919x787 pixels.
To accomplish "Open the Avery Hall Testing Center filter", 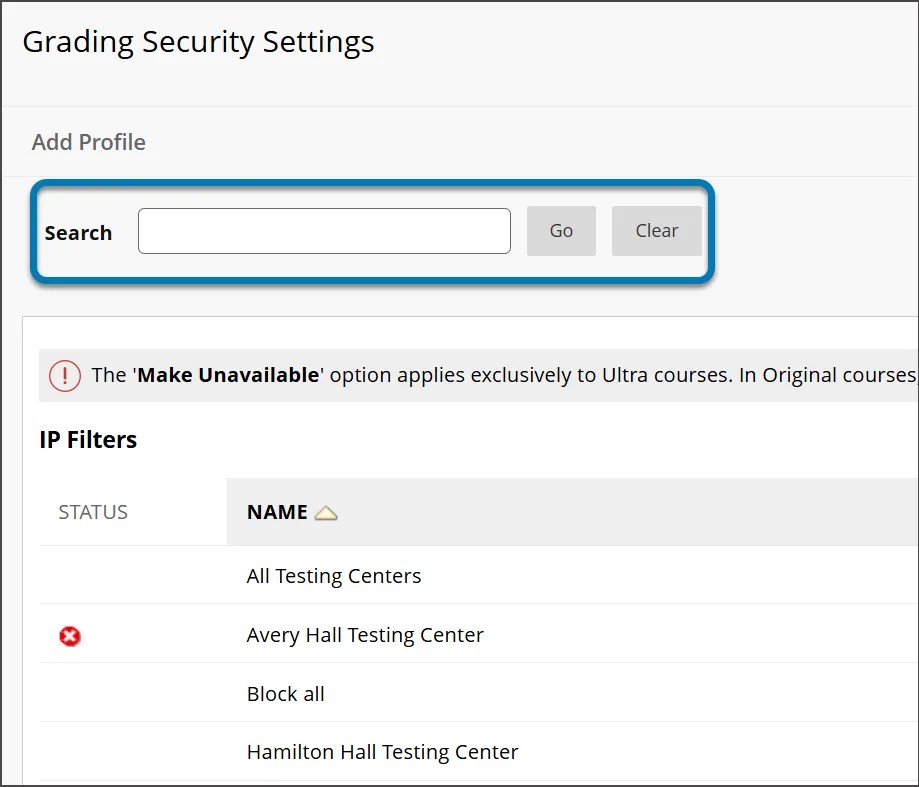I will click(x=364, y=635).
